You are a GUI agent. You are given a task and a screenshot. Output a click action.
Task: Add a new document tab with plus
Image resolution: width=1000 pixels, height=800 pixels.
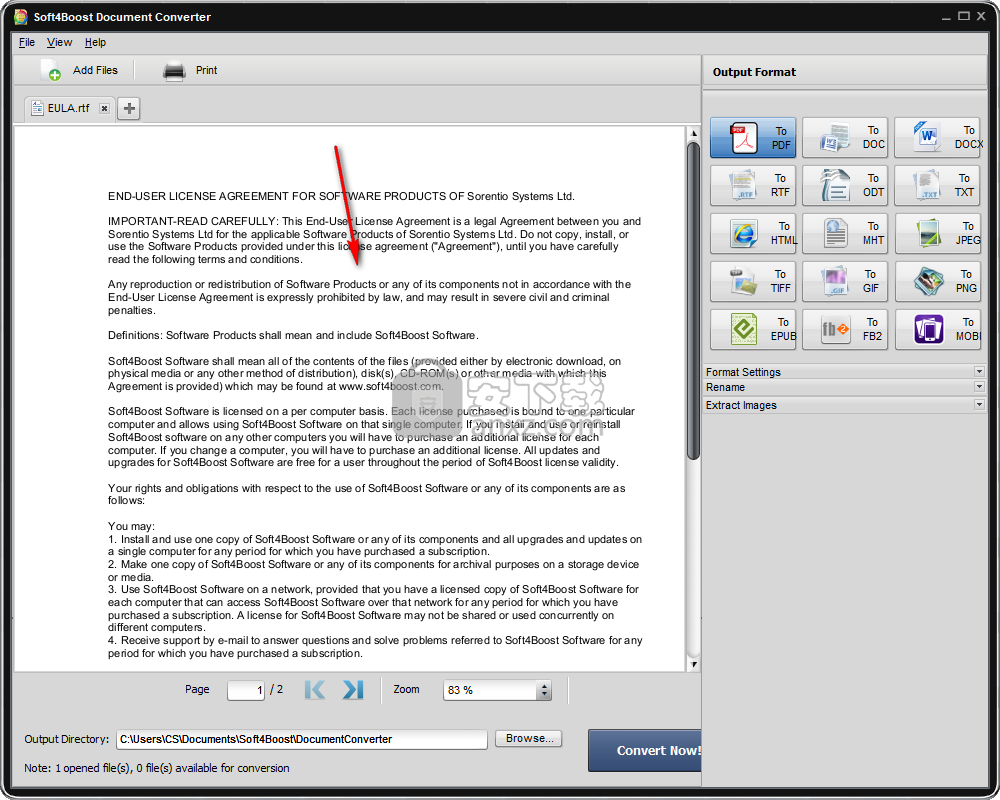coord(129,108)
